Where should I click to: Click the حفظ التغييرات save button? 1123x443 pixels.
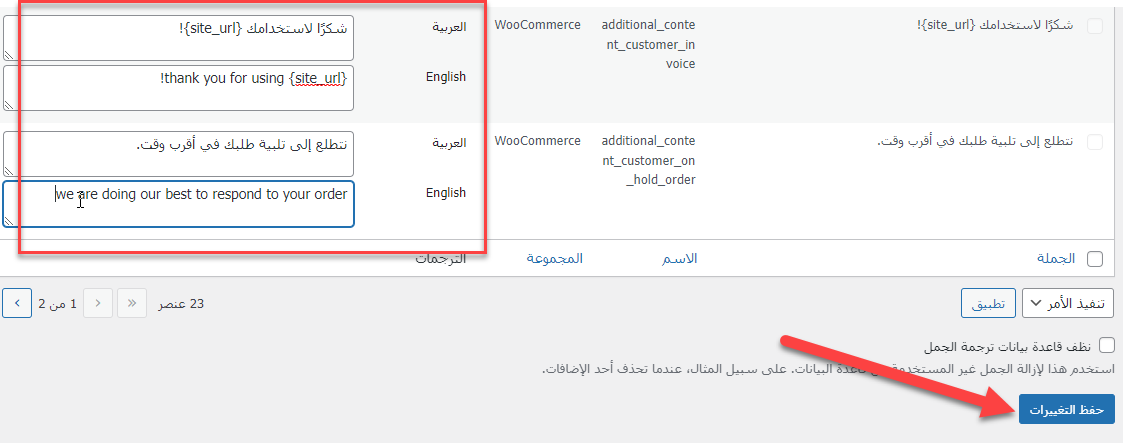(x=1066, y=408)
